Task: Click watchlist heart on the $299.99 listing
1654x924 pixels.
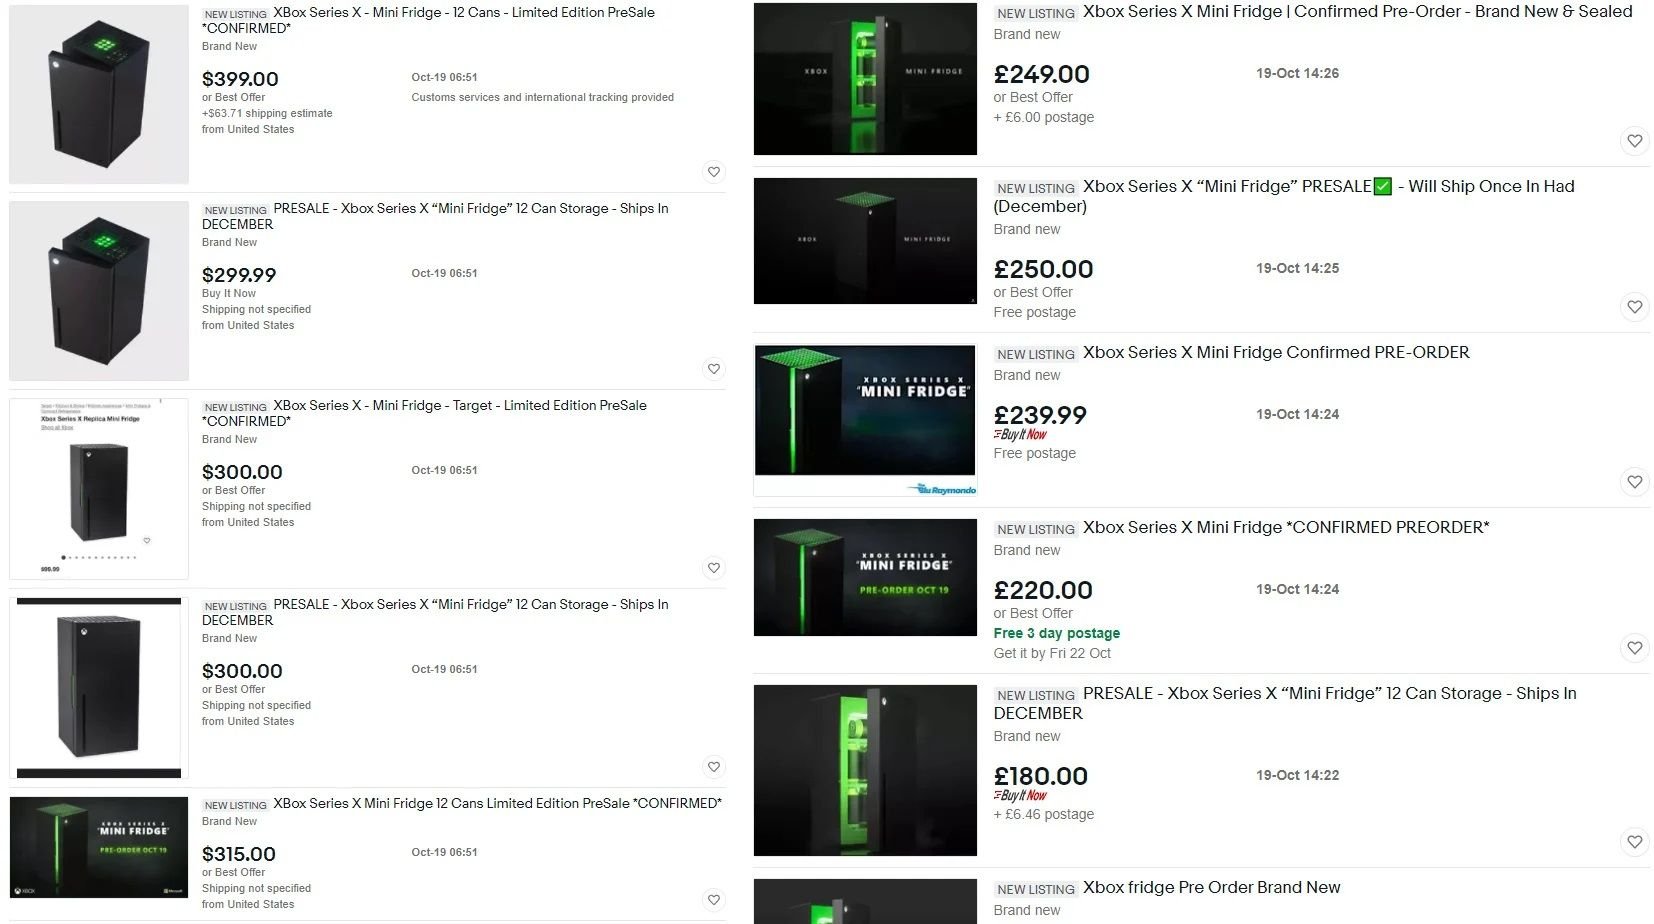Action: tap(713, 369)
